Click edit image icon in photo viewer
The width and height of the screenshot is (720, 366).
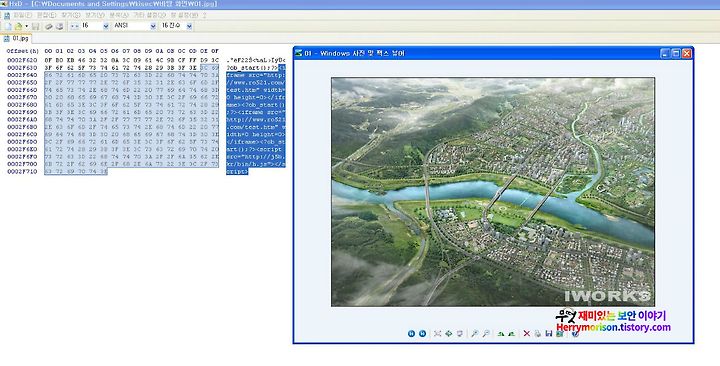[x=559, y=333]
